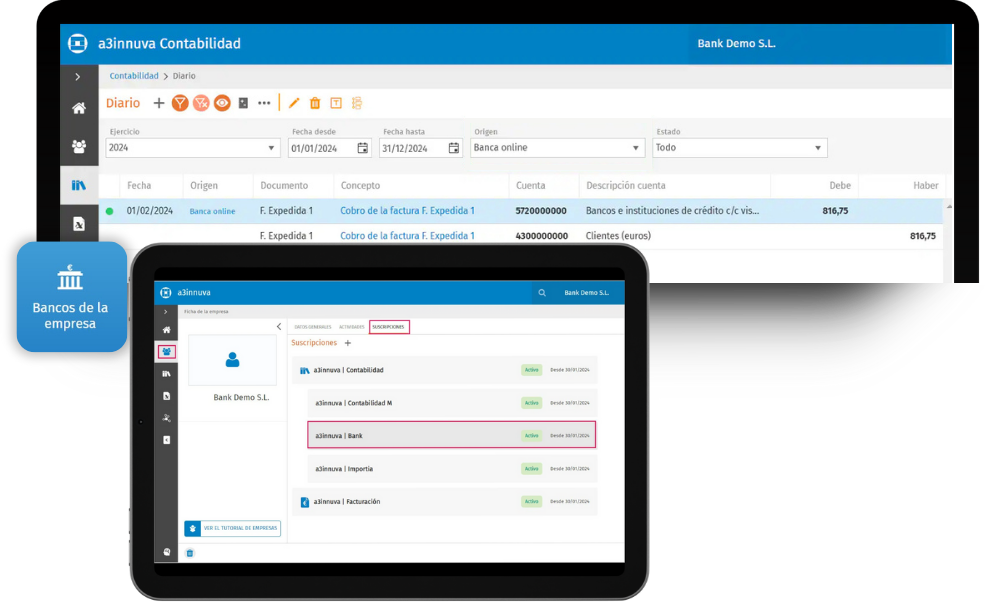The image size is (990, 602).
Task: Click the Ver el tutorial de empresas button
Action: click(x=232, y=528)
